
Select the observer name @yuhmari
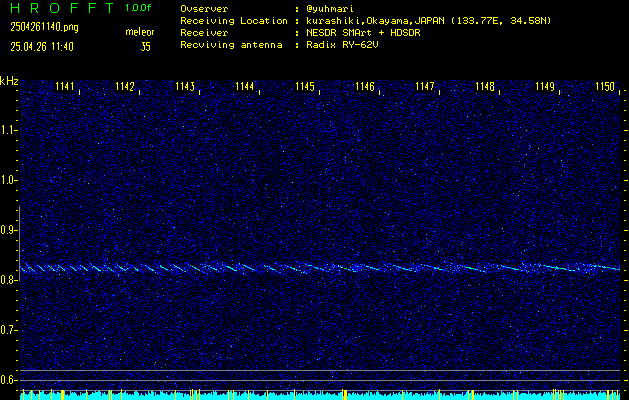pyautogui.click(x=330, y=9)
